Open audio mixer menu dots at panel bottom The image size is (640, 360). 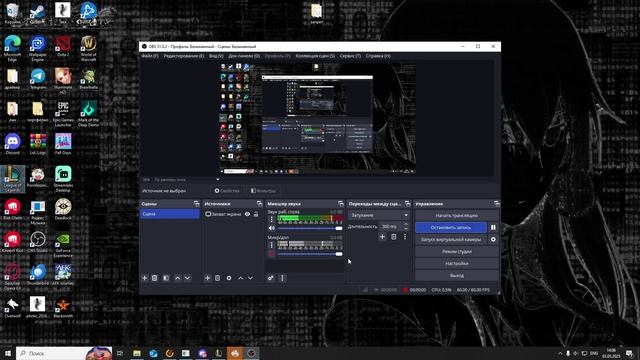pyautogui.click(x=282, y=278)
